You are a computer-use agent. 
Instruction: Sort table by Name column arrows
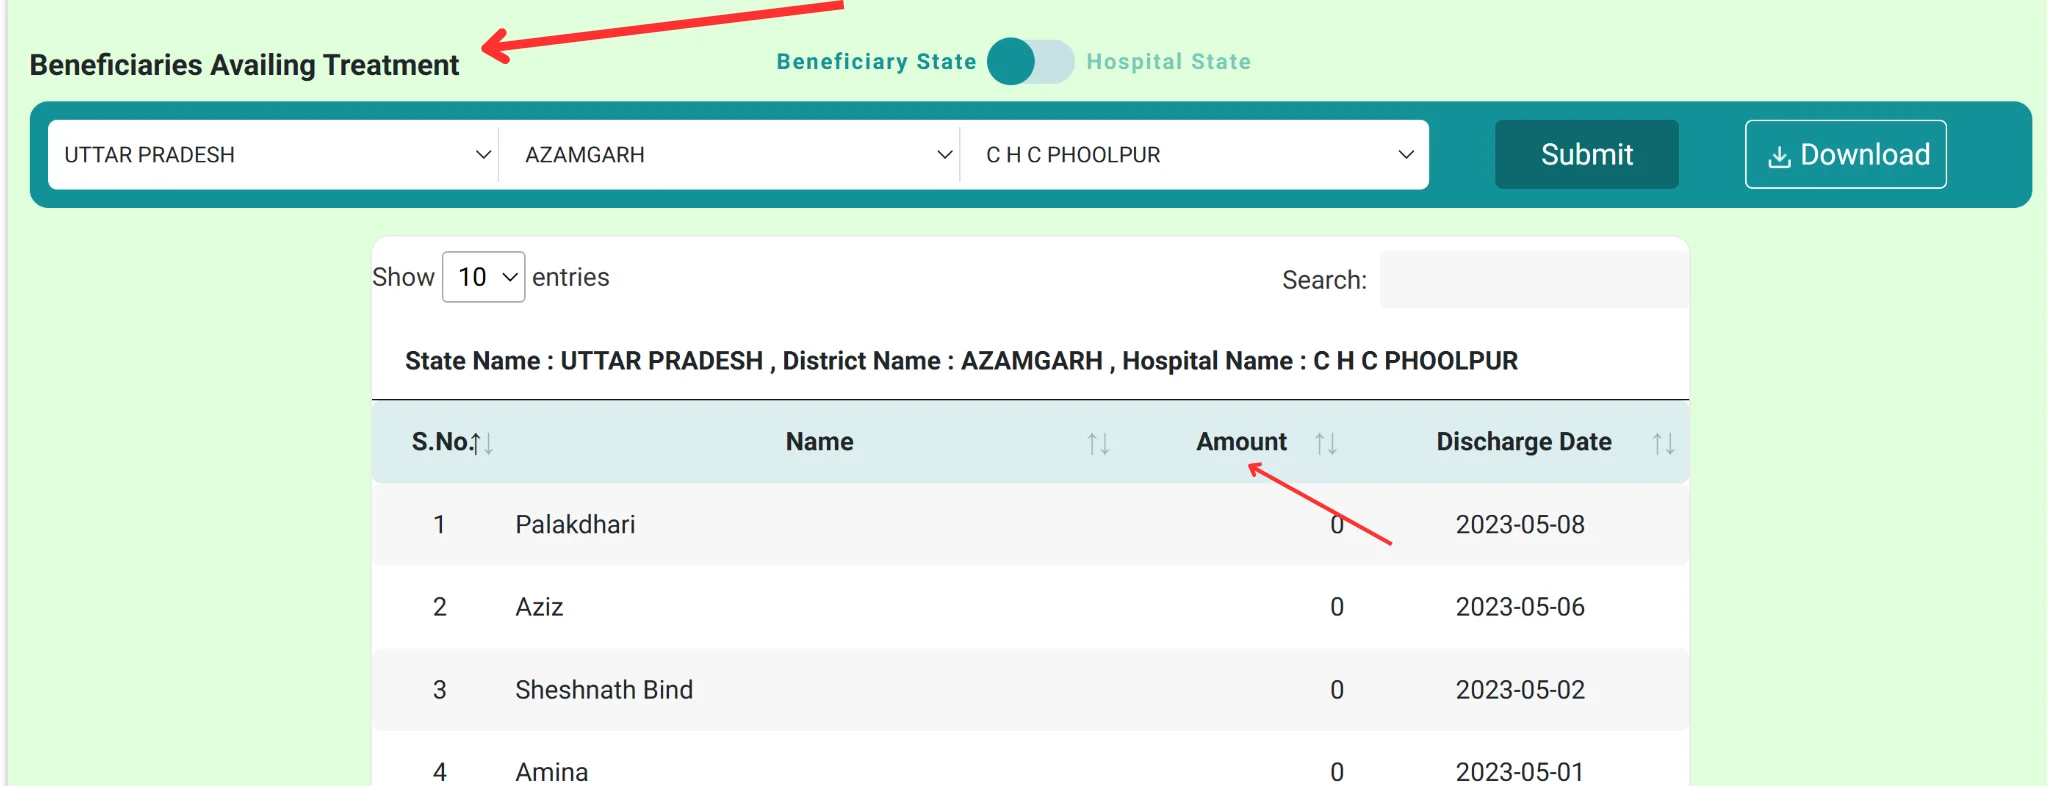1098,443
